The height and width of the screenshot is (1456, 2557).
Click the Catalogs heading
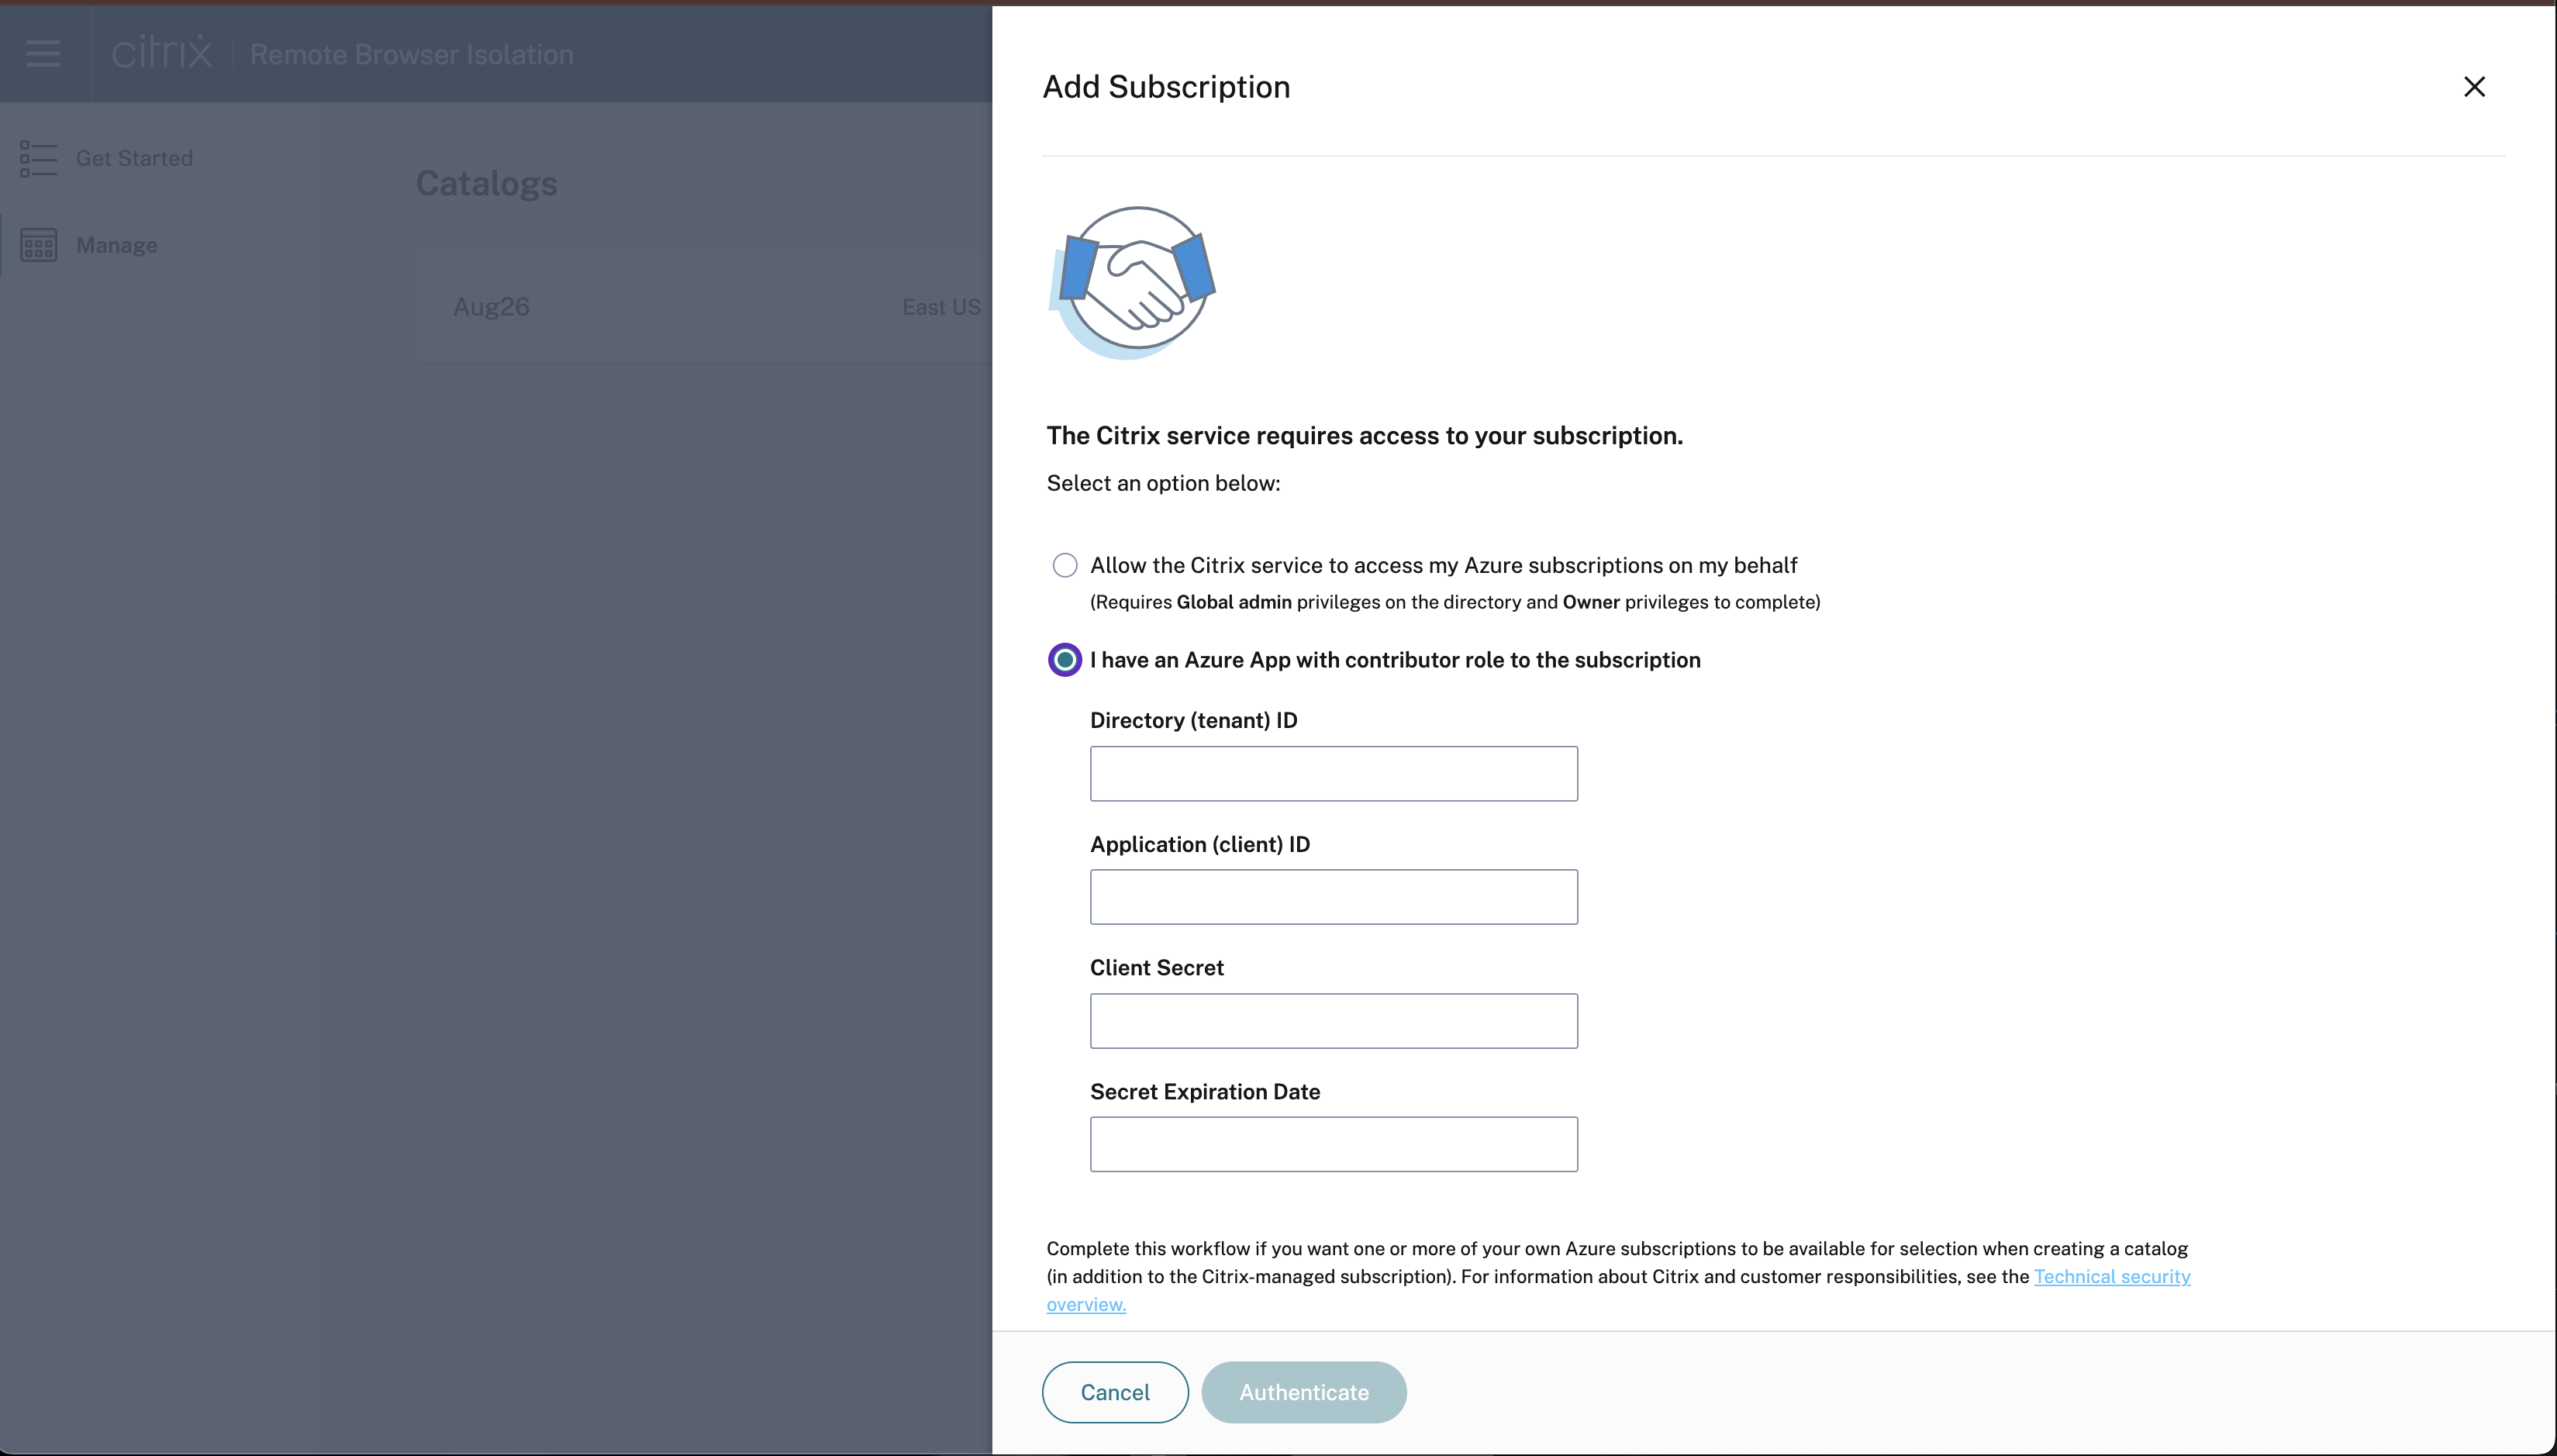[486, 184]
